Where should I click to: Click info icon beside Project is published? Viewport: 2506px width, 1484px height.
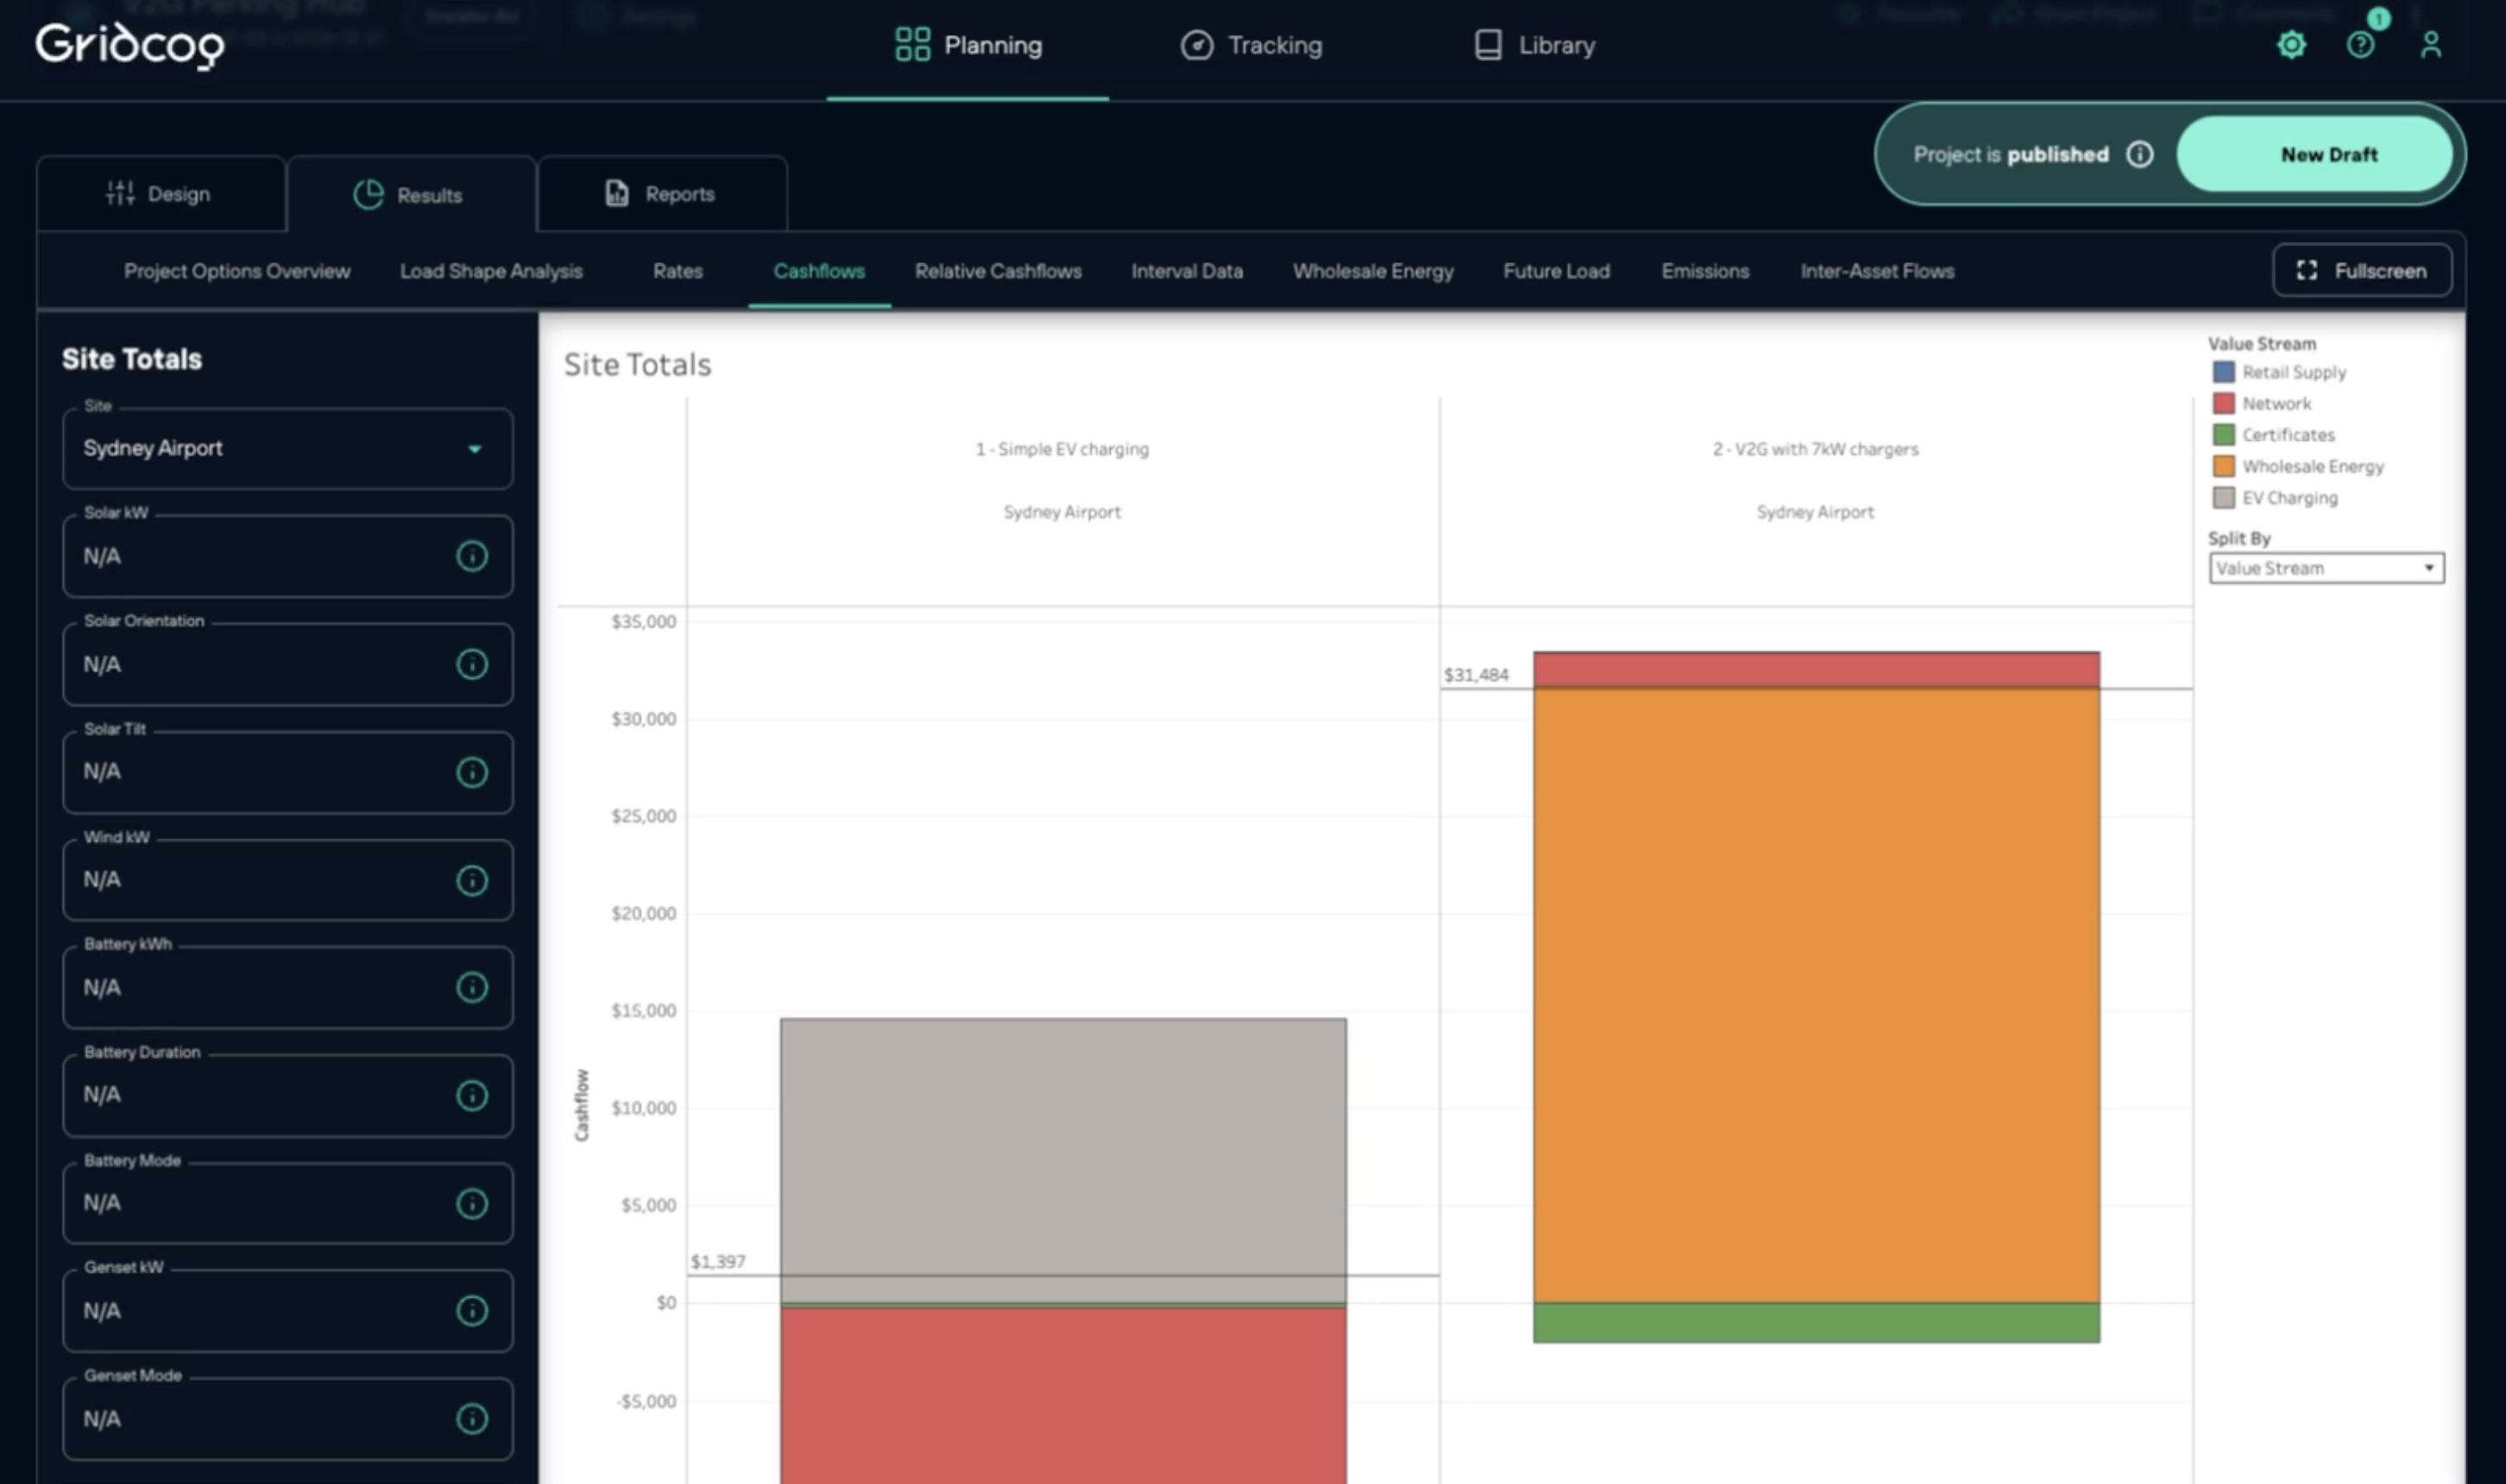(2139, 154)
